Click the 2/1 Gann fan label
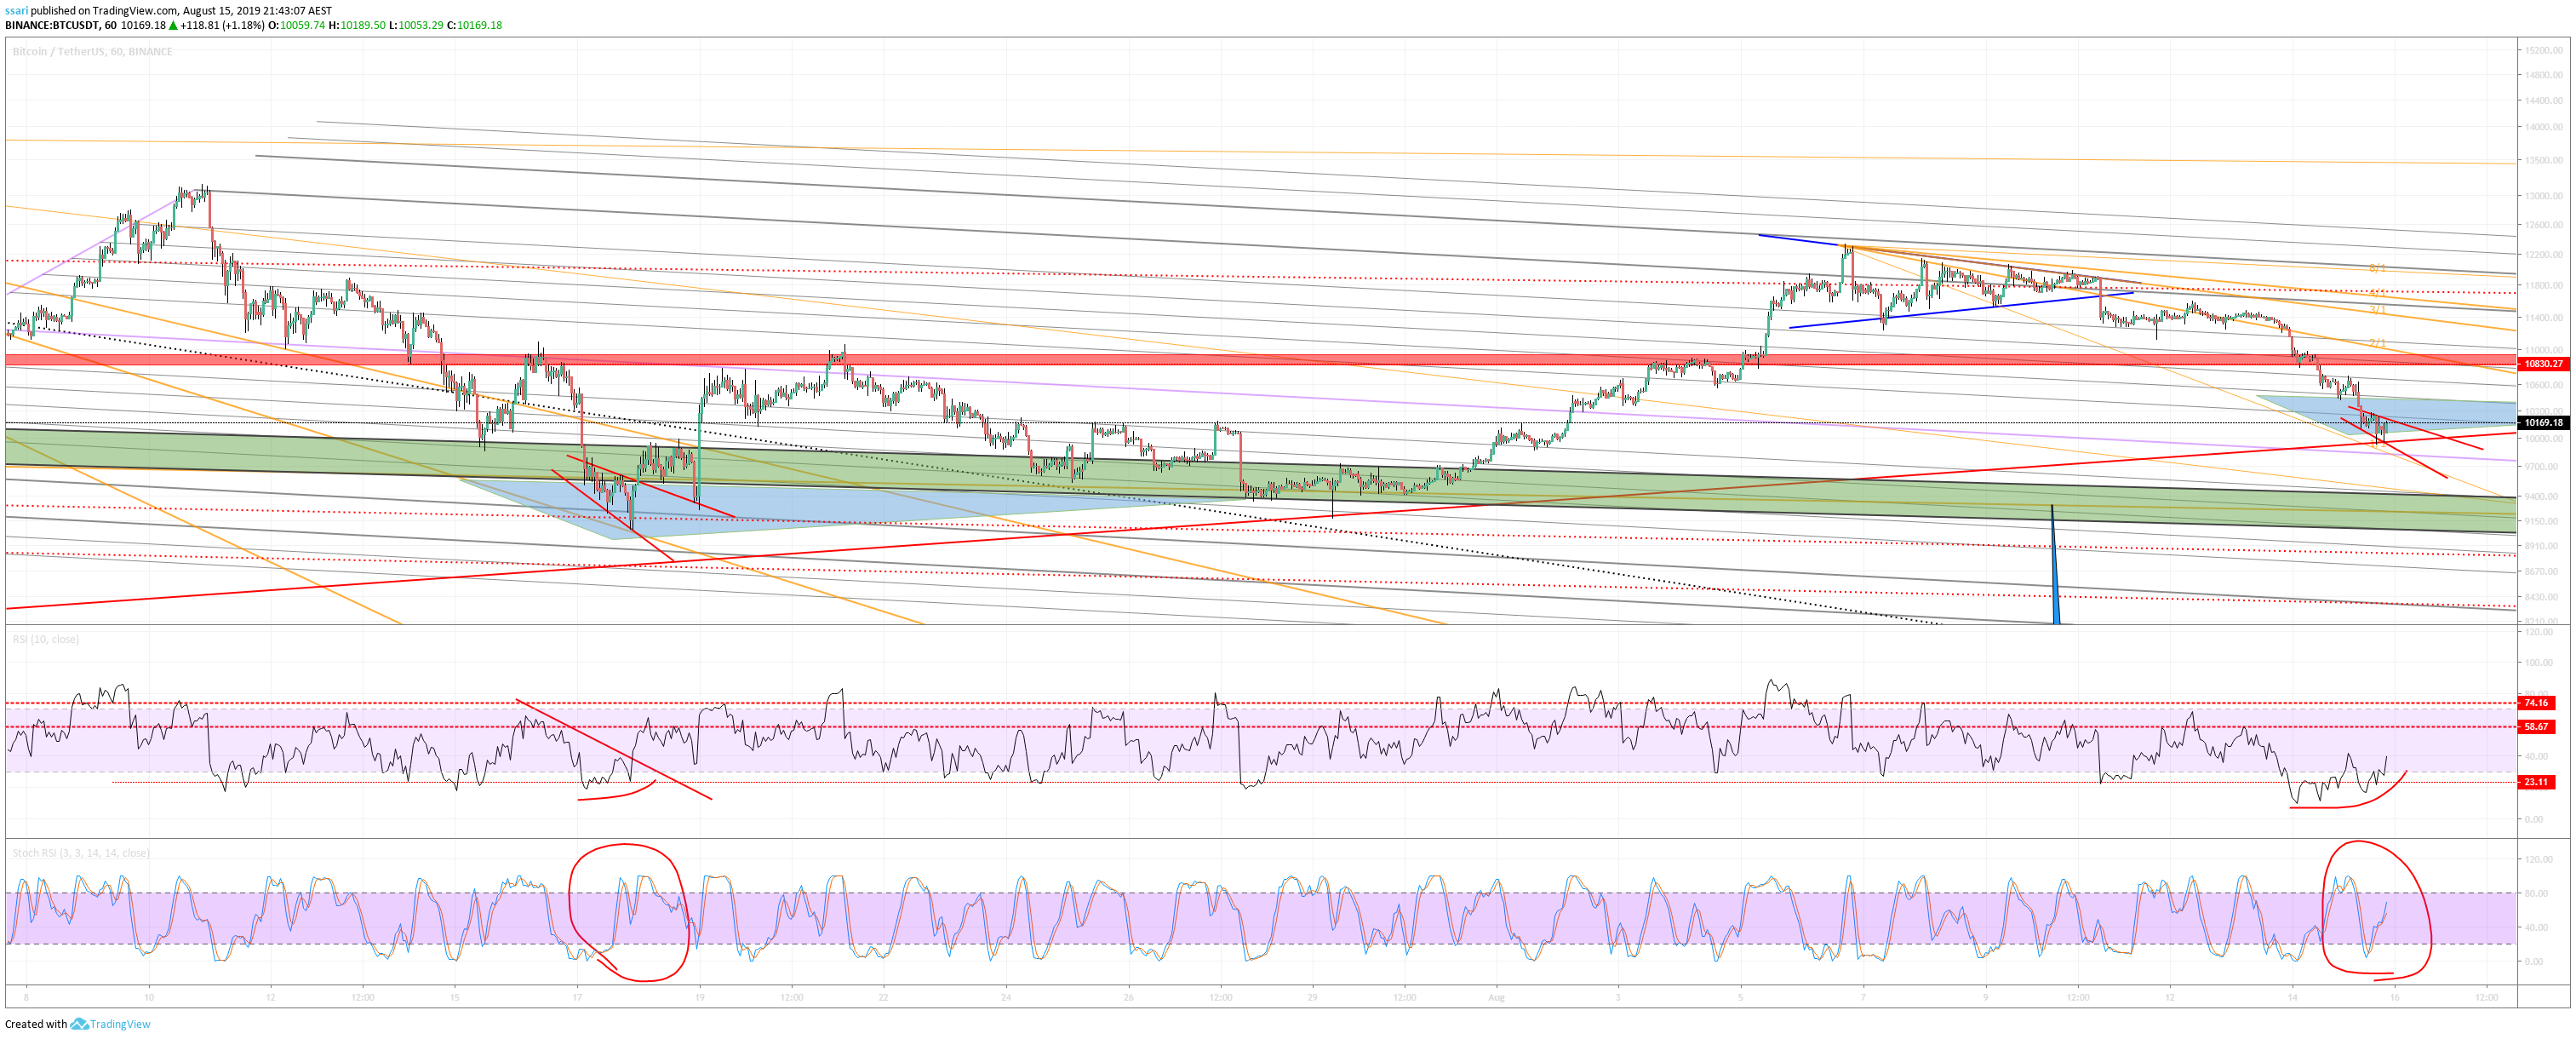The height and width of the screenshot is (1039, 2576). (x=2377, y=343)
